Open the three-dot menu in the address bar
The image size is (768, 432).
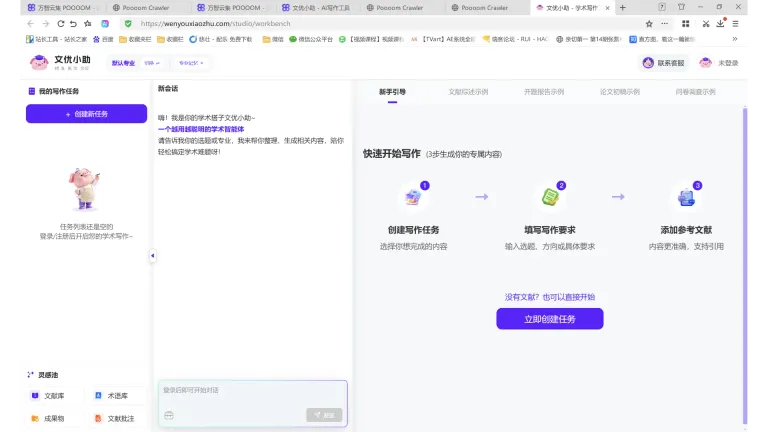pyautogui.click(x=665, y=24)
